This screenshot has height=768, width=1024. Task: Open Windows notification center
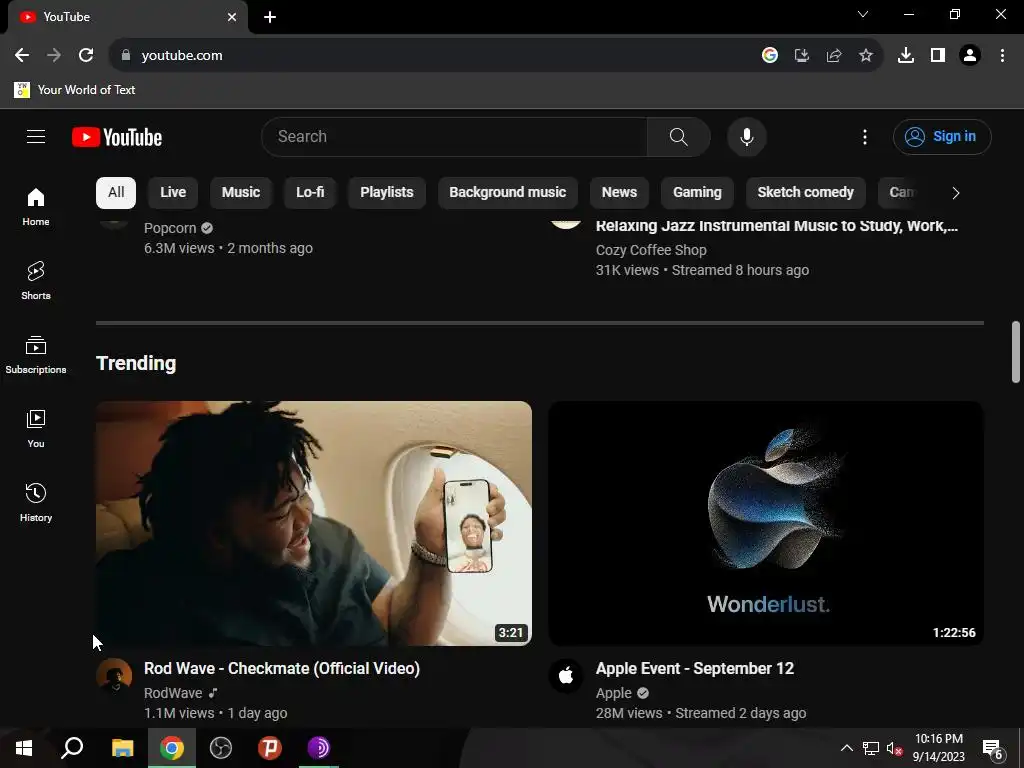(x=993, y=748)
